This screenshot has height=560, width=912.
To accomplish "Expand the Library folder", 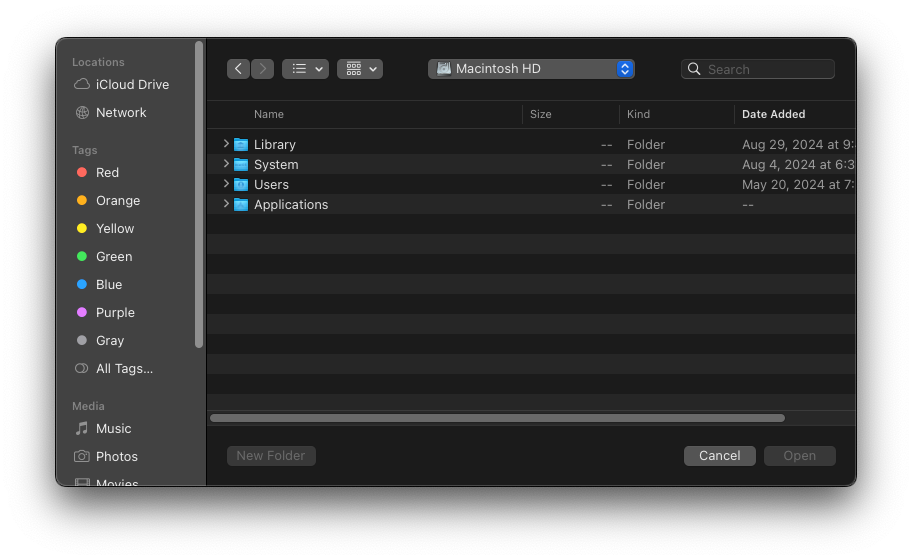I will point(226,144).
